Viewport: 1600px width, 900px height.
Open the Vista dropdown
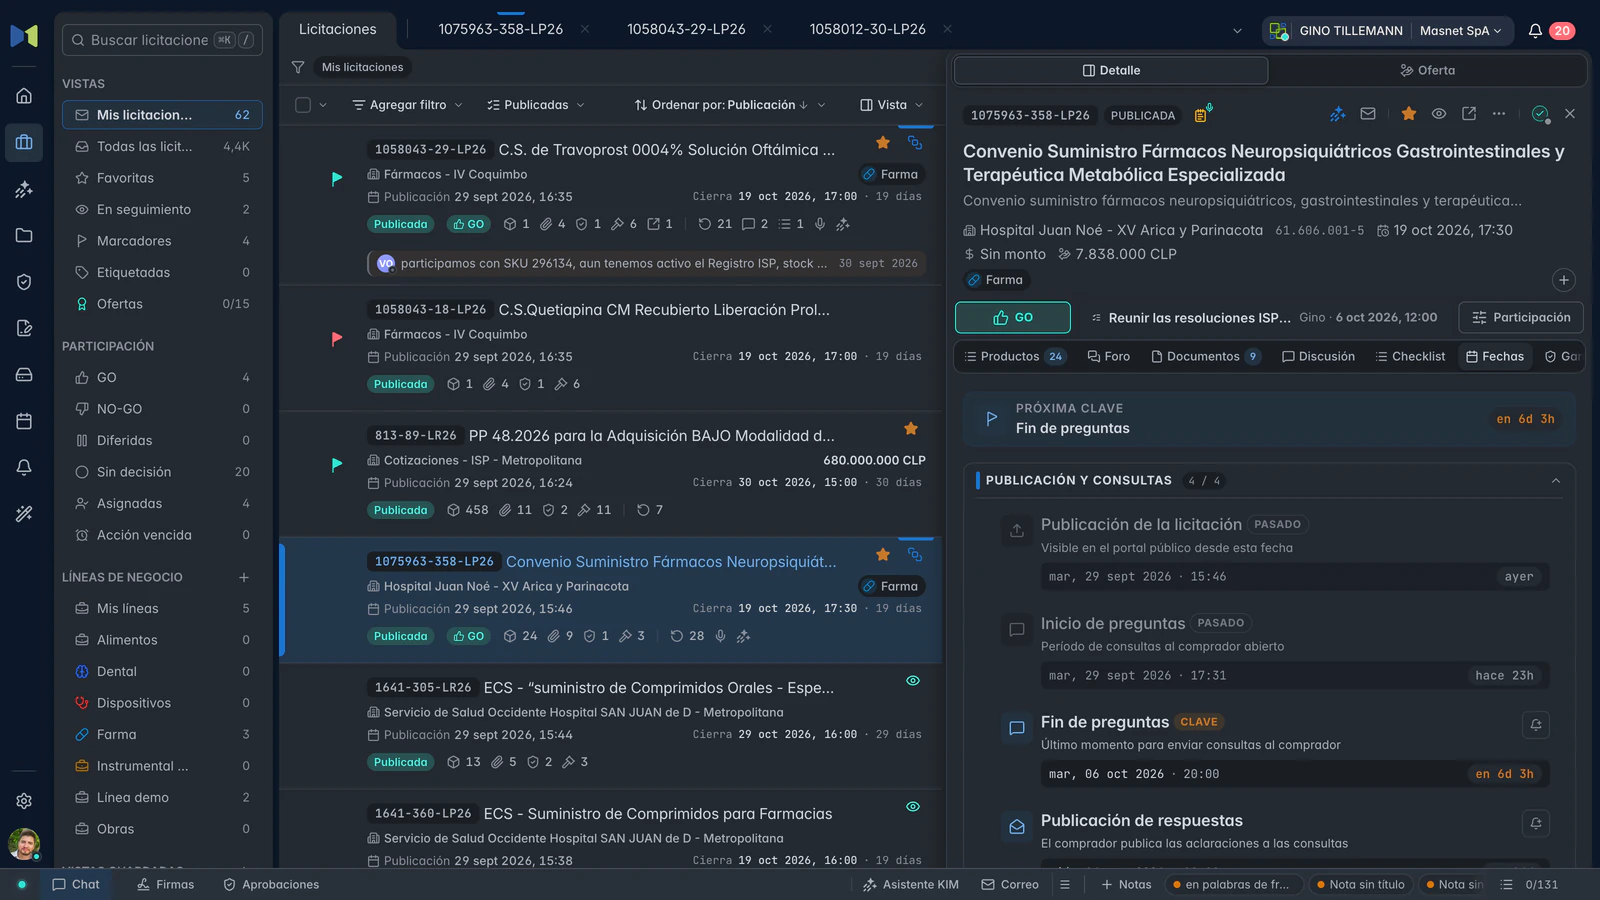[x=892, y=105]
